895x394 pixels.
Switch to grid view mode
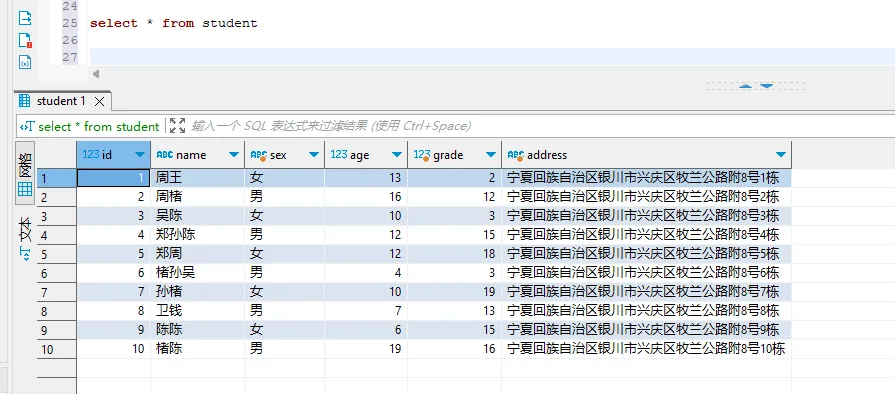(x=25, y=178)
